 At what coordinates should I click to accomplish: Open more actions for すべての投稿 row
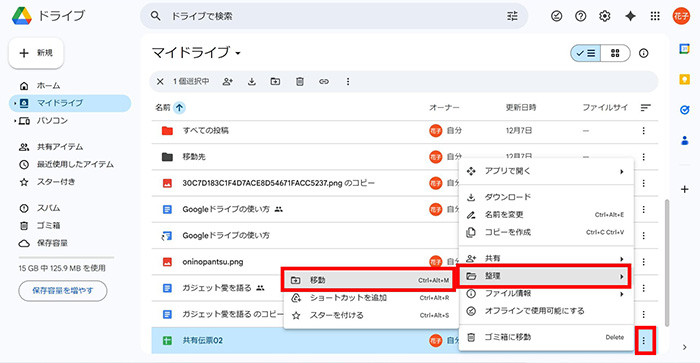643,131
